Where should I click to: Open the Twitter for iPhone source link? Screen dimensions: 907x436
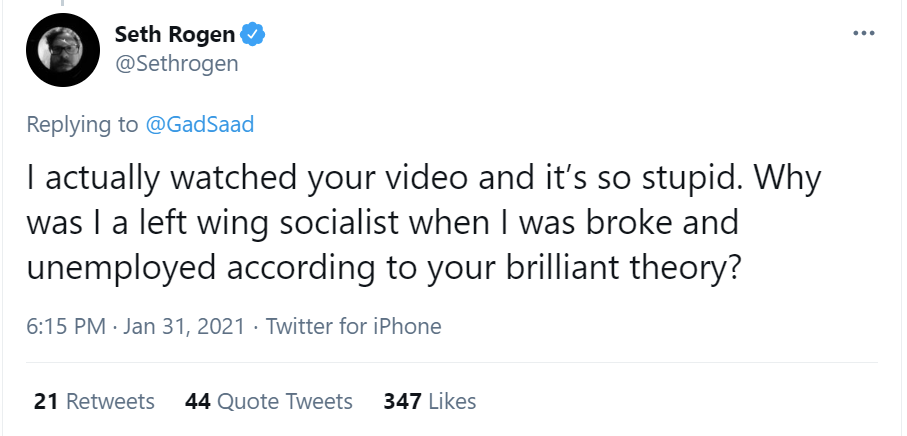coord(353,326)
